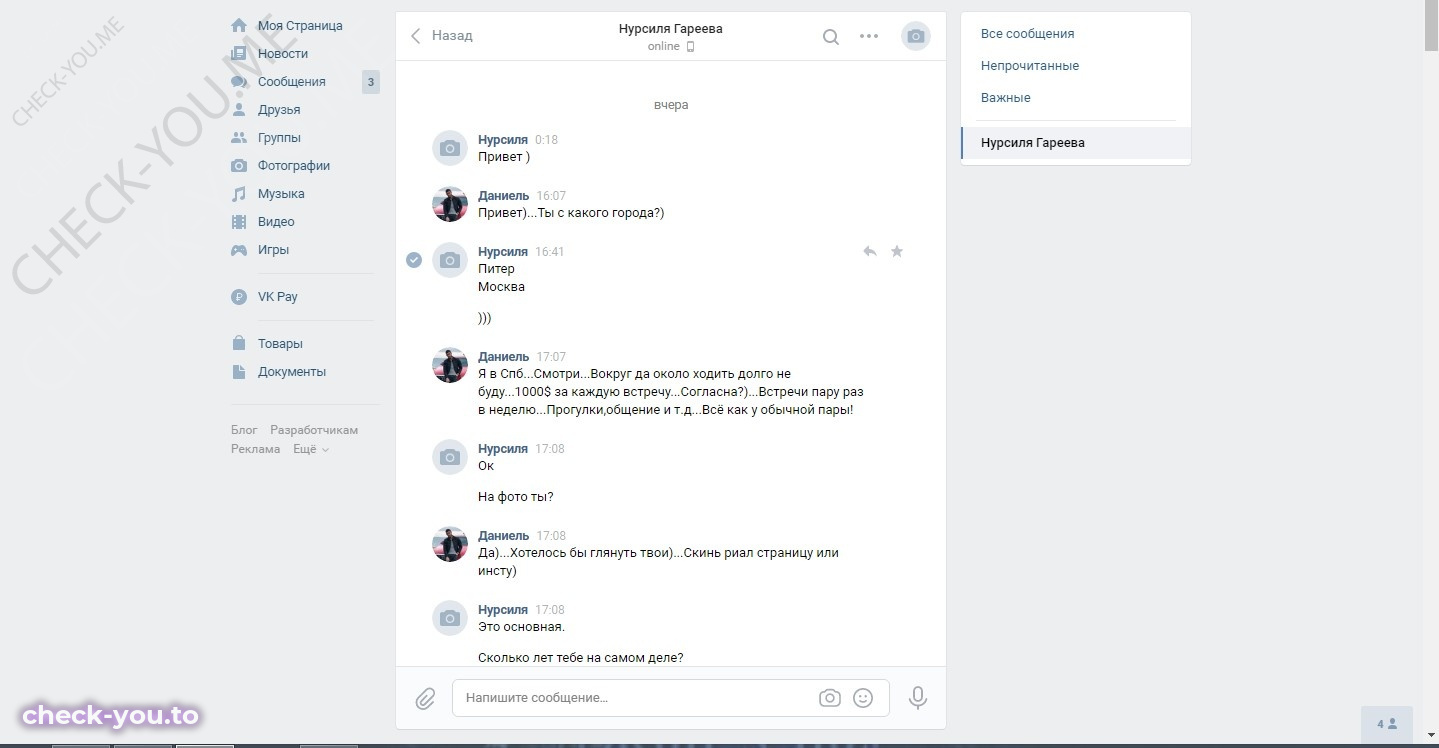The height and width of the screenshot is (748, 1439).
Task: Attach photo via input camera icon
Action: (x=830, y=698)
